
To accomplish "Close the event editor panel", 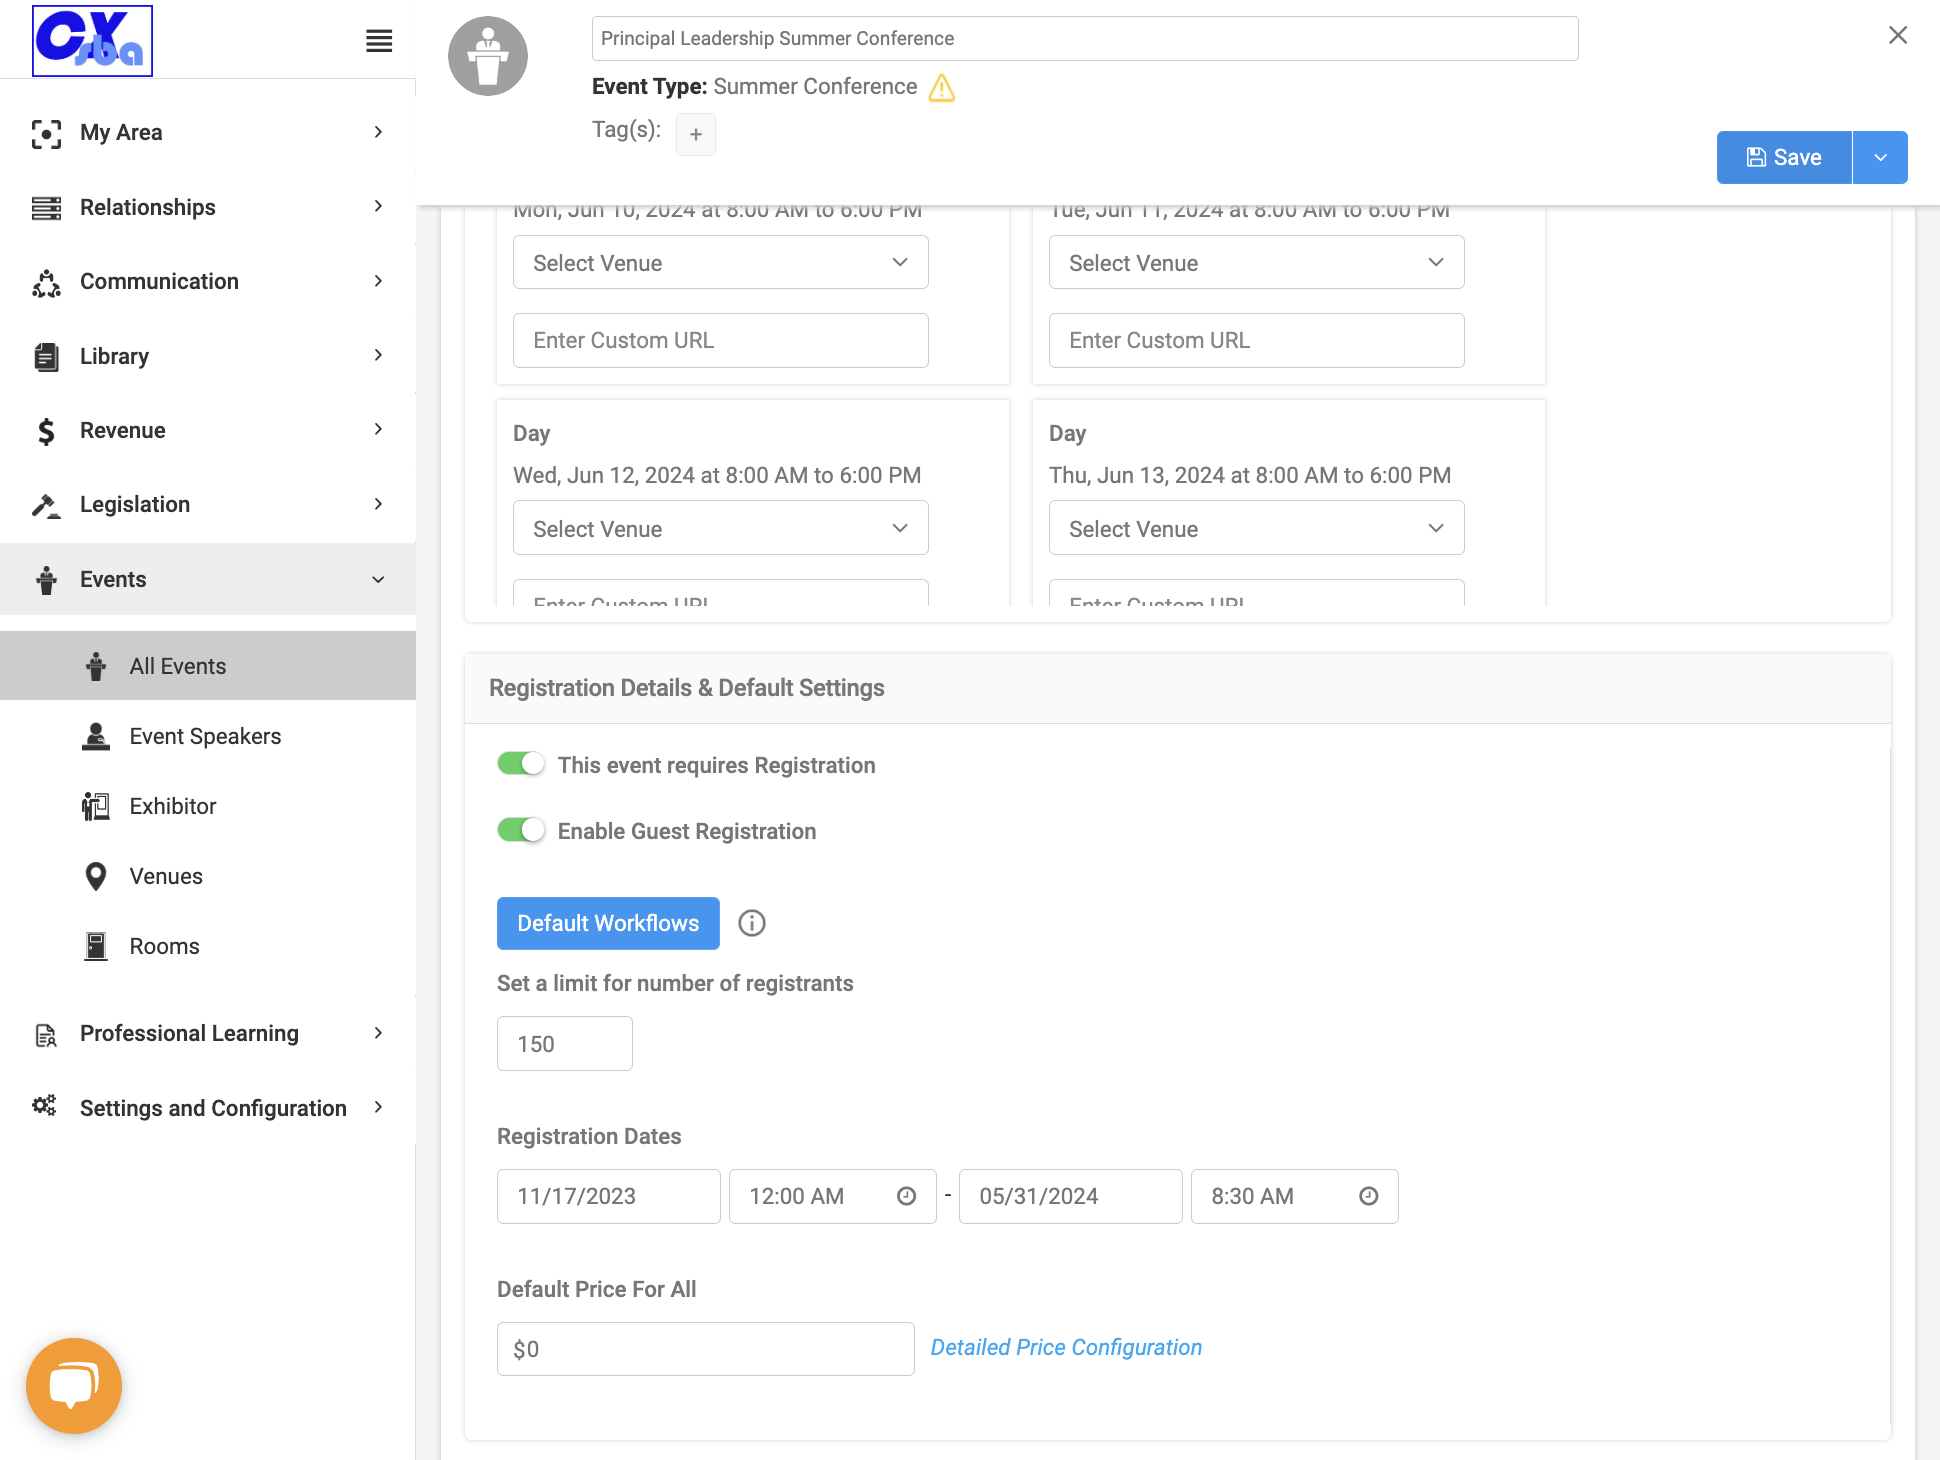I will pos(1898,35).
